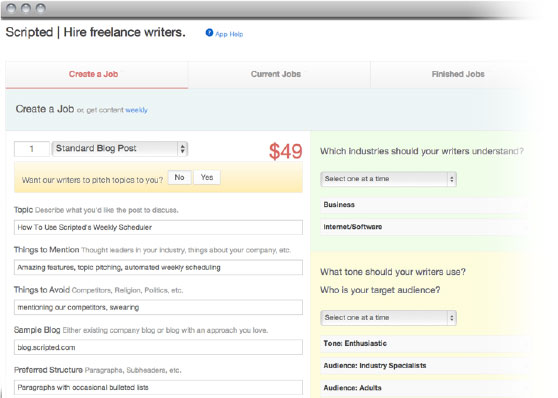Choose No for writers pitching topics
Screen dimensions: 558x398
point(179,177)
